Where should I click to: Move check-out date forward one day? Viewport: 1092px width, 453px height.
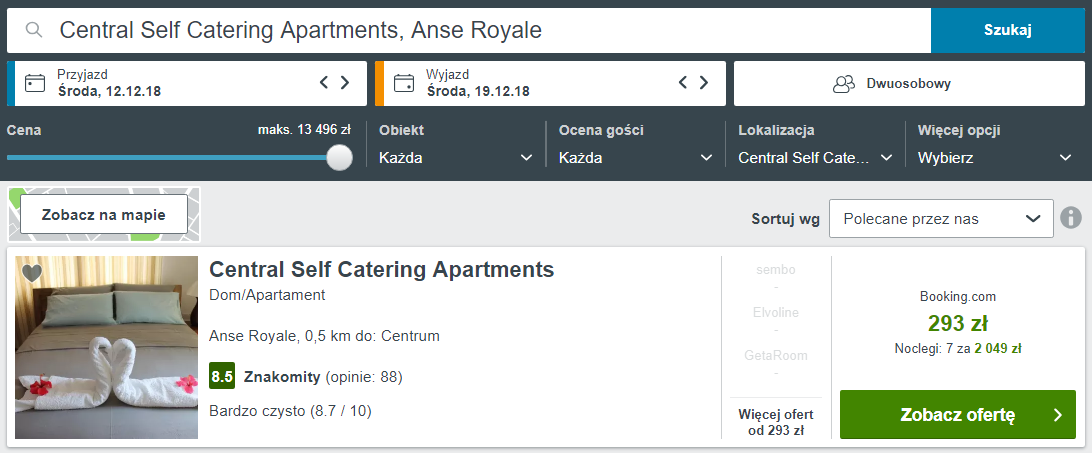tap(704, 82)
